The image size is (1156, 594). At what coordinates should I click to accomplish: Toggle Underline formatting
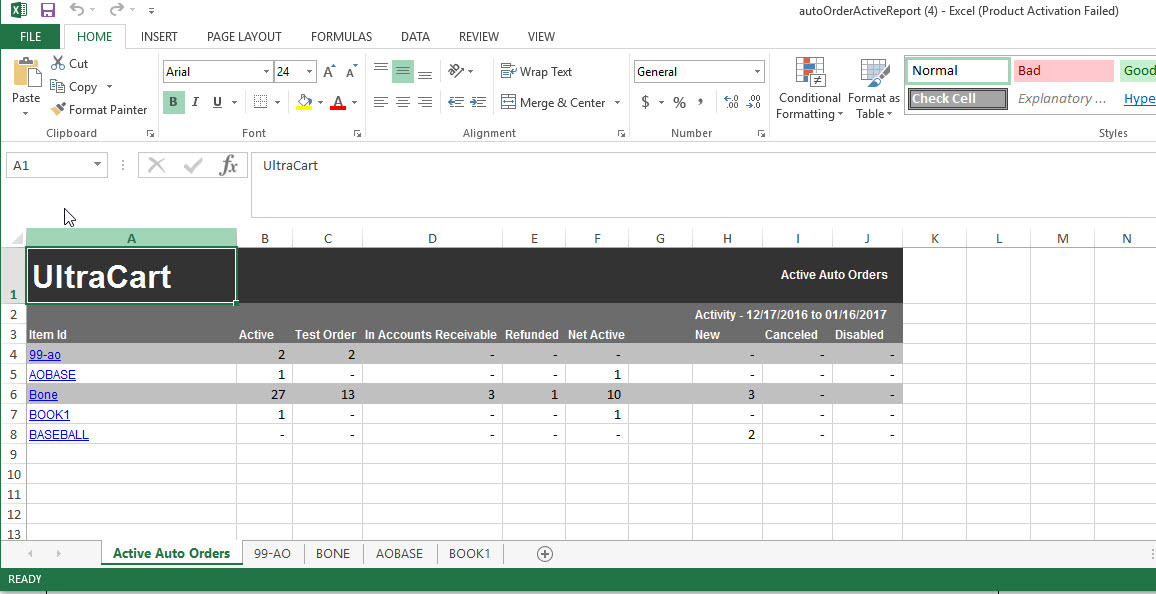(217, 102)
